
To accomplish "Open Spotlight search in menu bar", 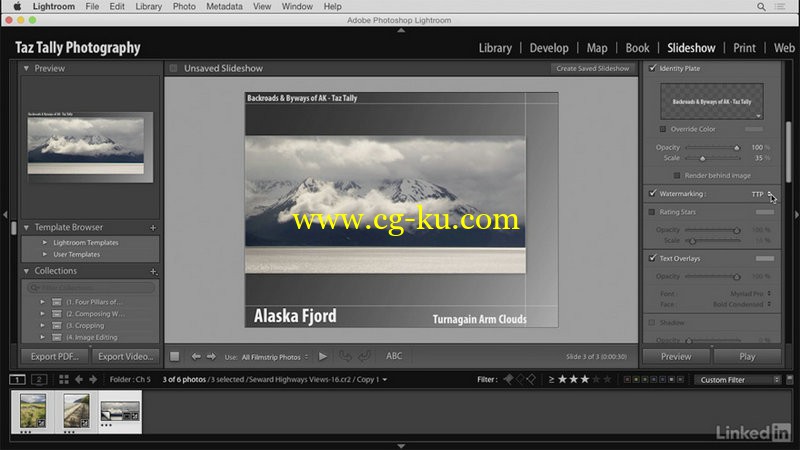I will tap(761, 7).
